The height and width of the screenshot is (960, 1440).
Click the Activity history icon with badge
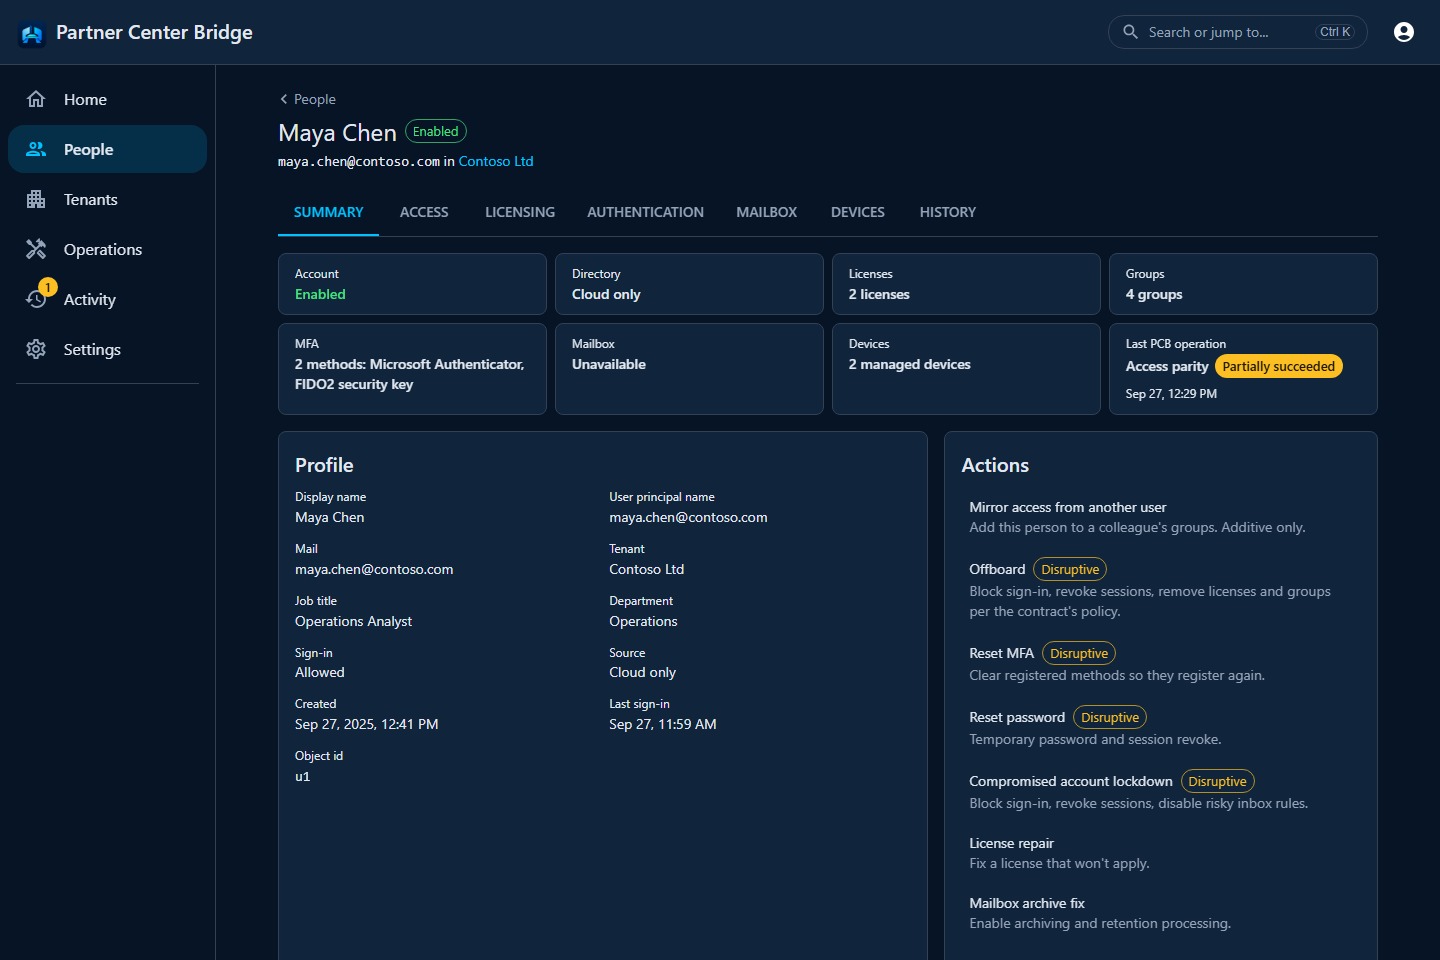[38, 297]
